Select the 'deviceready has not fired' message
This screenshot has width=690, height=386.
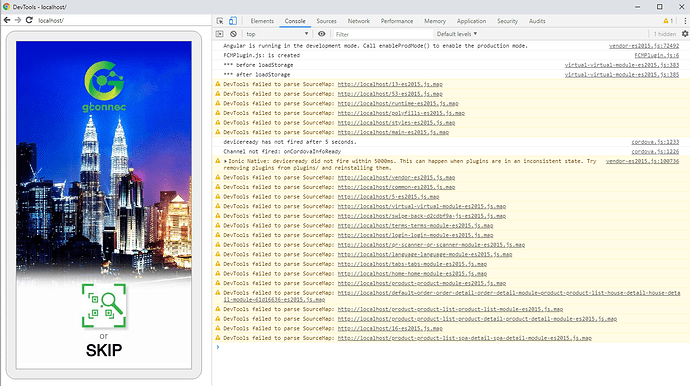[x=290, y=142]
